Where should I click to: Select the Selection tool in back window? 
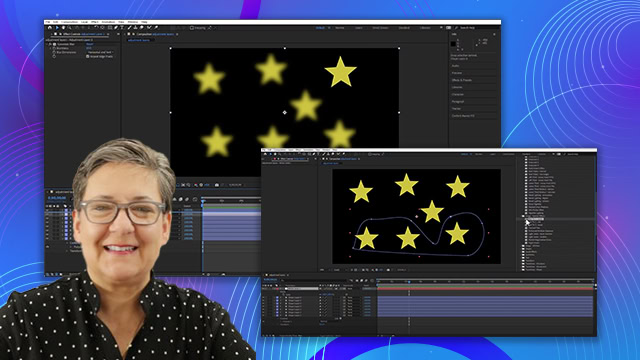(x=57, y=28)
